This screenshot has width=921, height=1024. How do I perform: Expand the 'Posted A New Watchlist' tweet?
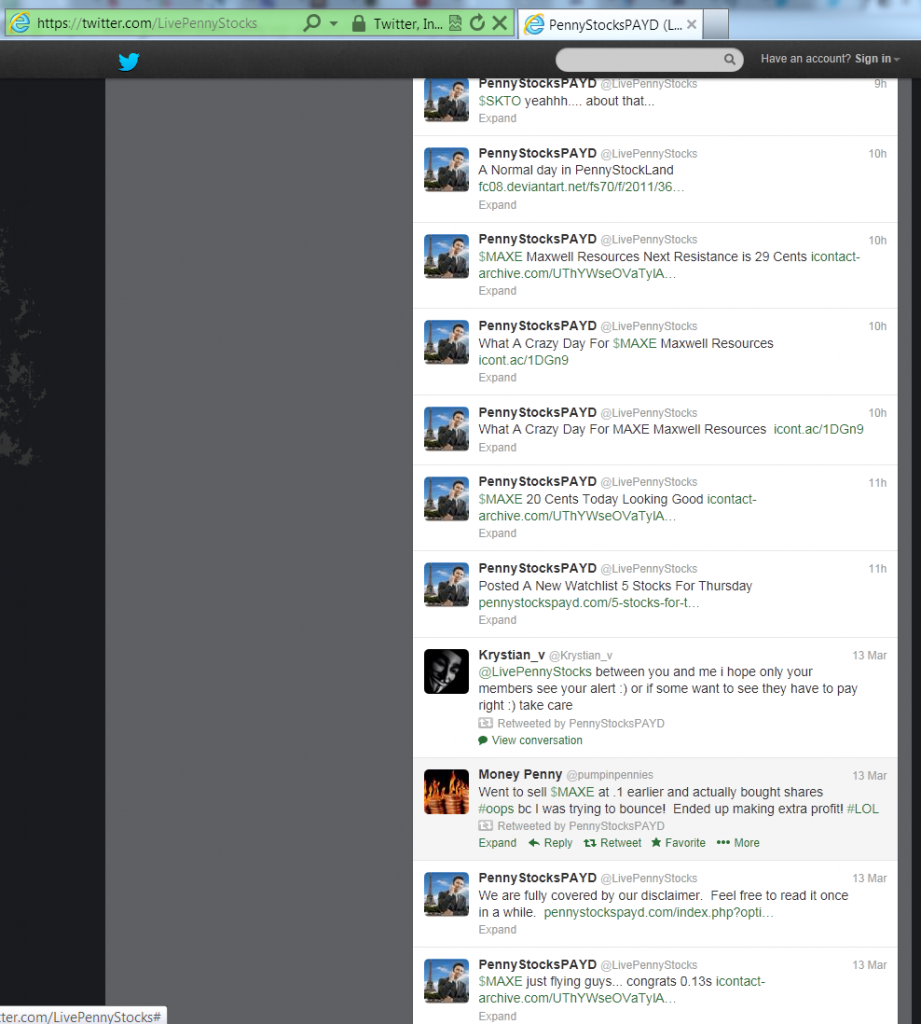coord(497,620)
